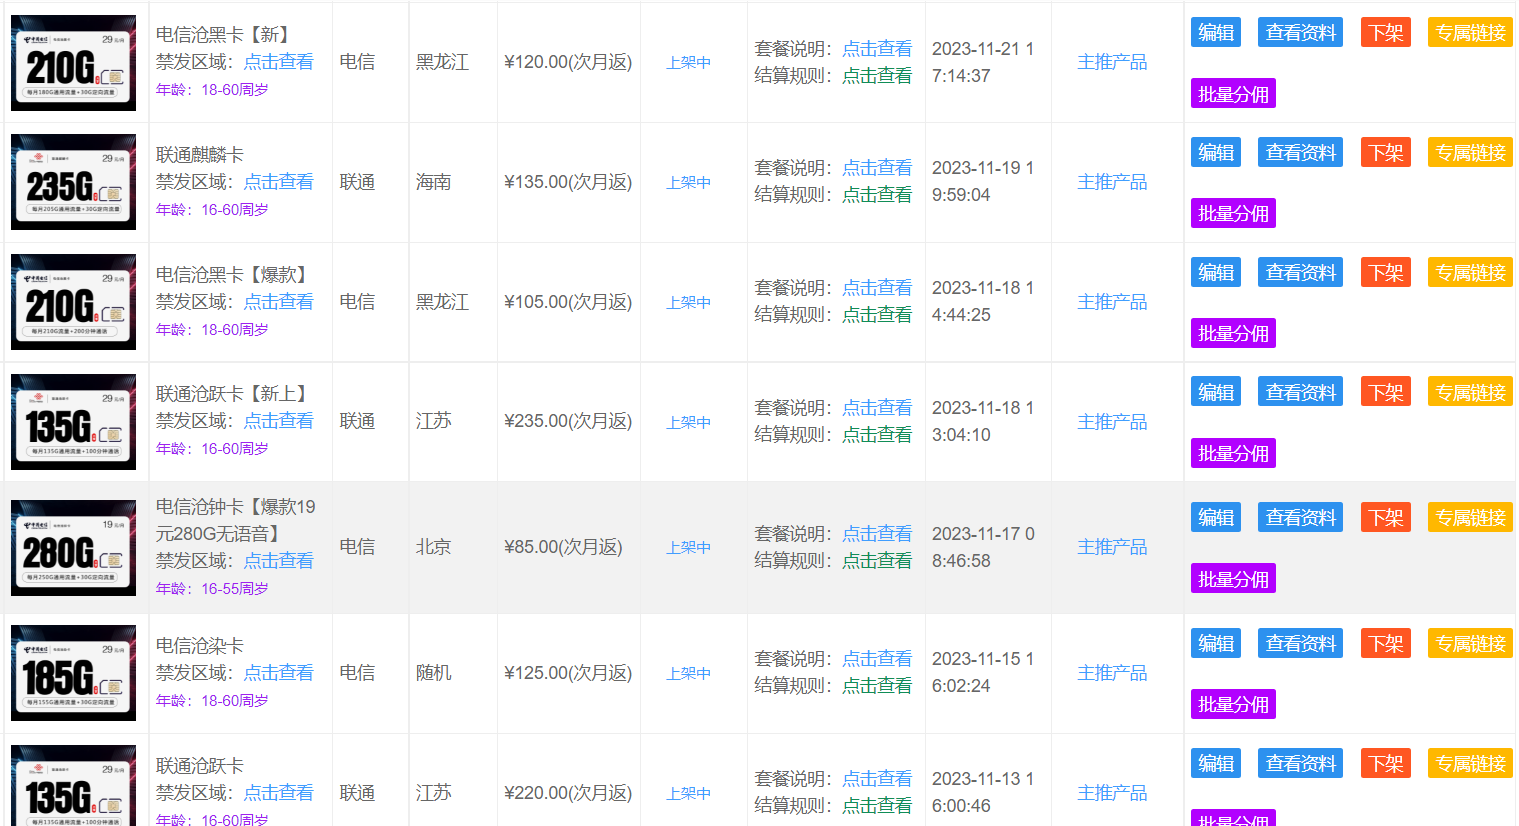View 禁发区域 for 电信沧染卡
The width and height of the screenshot is (1519, 826).
[x=278, y=673]
